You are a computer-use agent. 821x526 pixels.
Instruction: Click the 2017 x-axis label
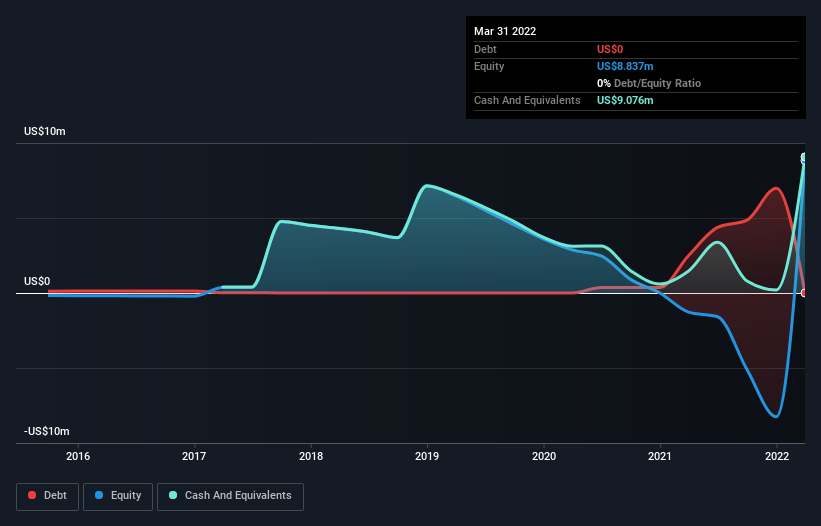(194, 456)
